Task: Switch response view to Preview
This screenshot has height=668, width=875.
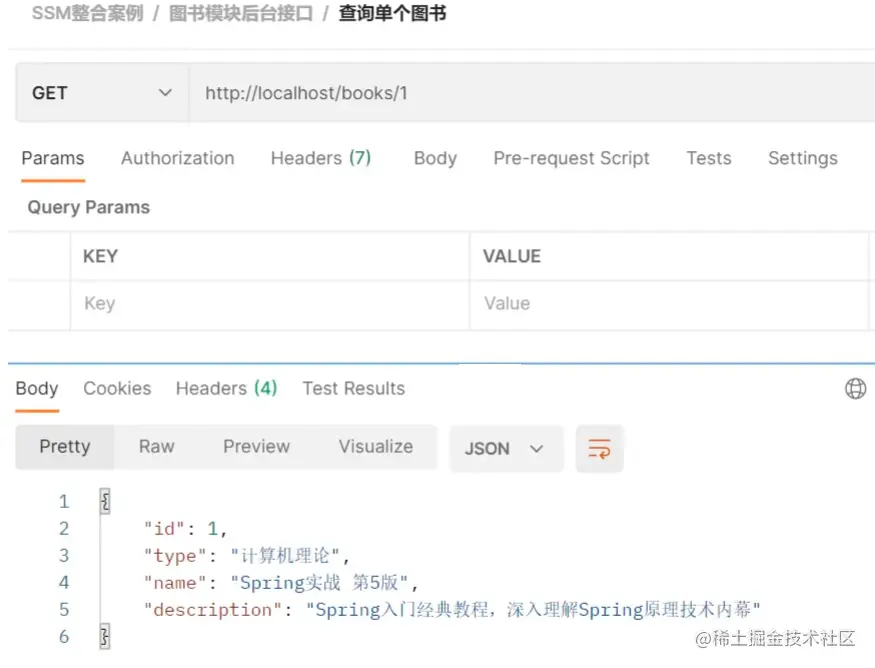Action: 256,447
